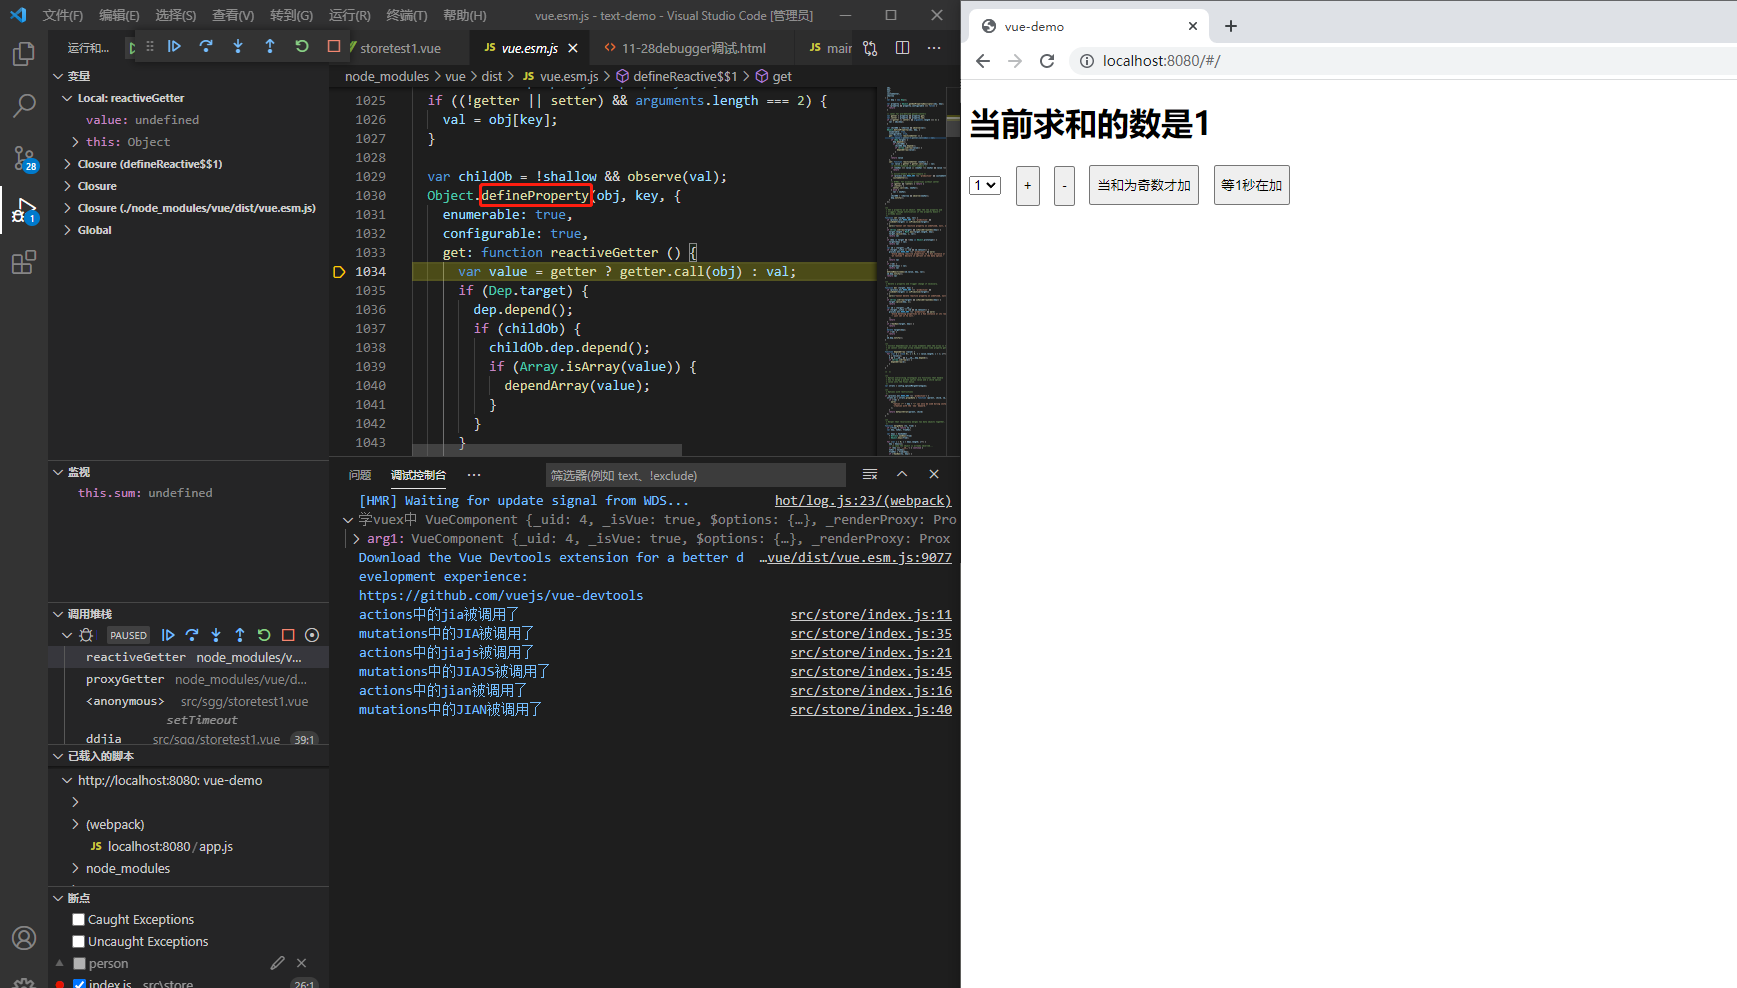Open a new Chrome tab
Viewport: 1737px width, 988px height.
[x=1231, y=26]
